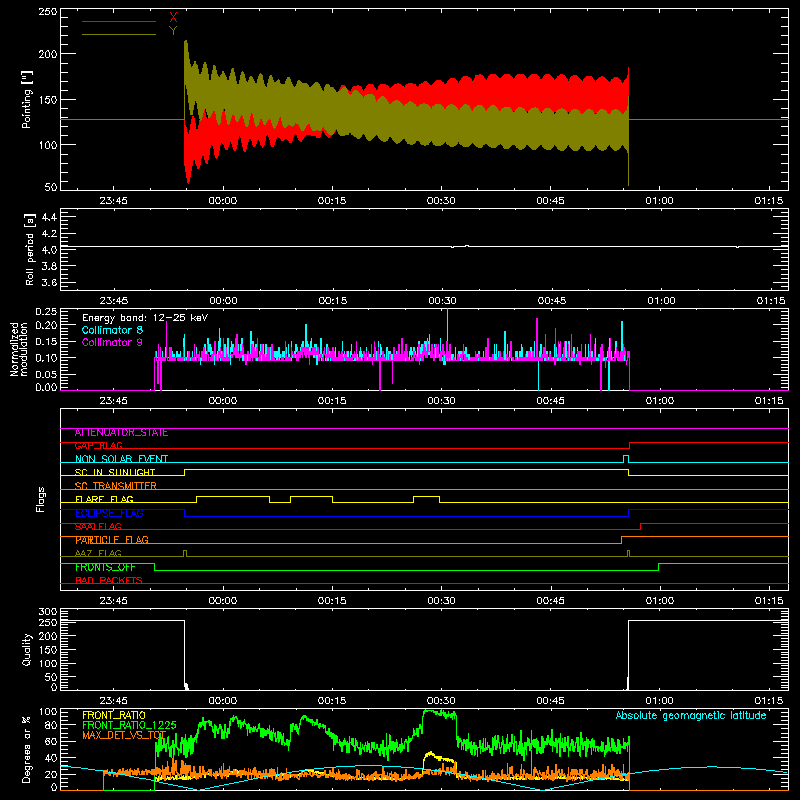The width and height of the screenshot is (800, 800).
Task: Click 00:30 time label under Pointing plot
Action: pyautogui.click(x=441, y=201)
